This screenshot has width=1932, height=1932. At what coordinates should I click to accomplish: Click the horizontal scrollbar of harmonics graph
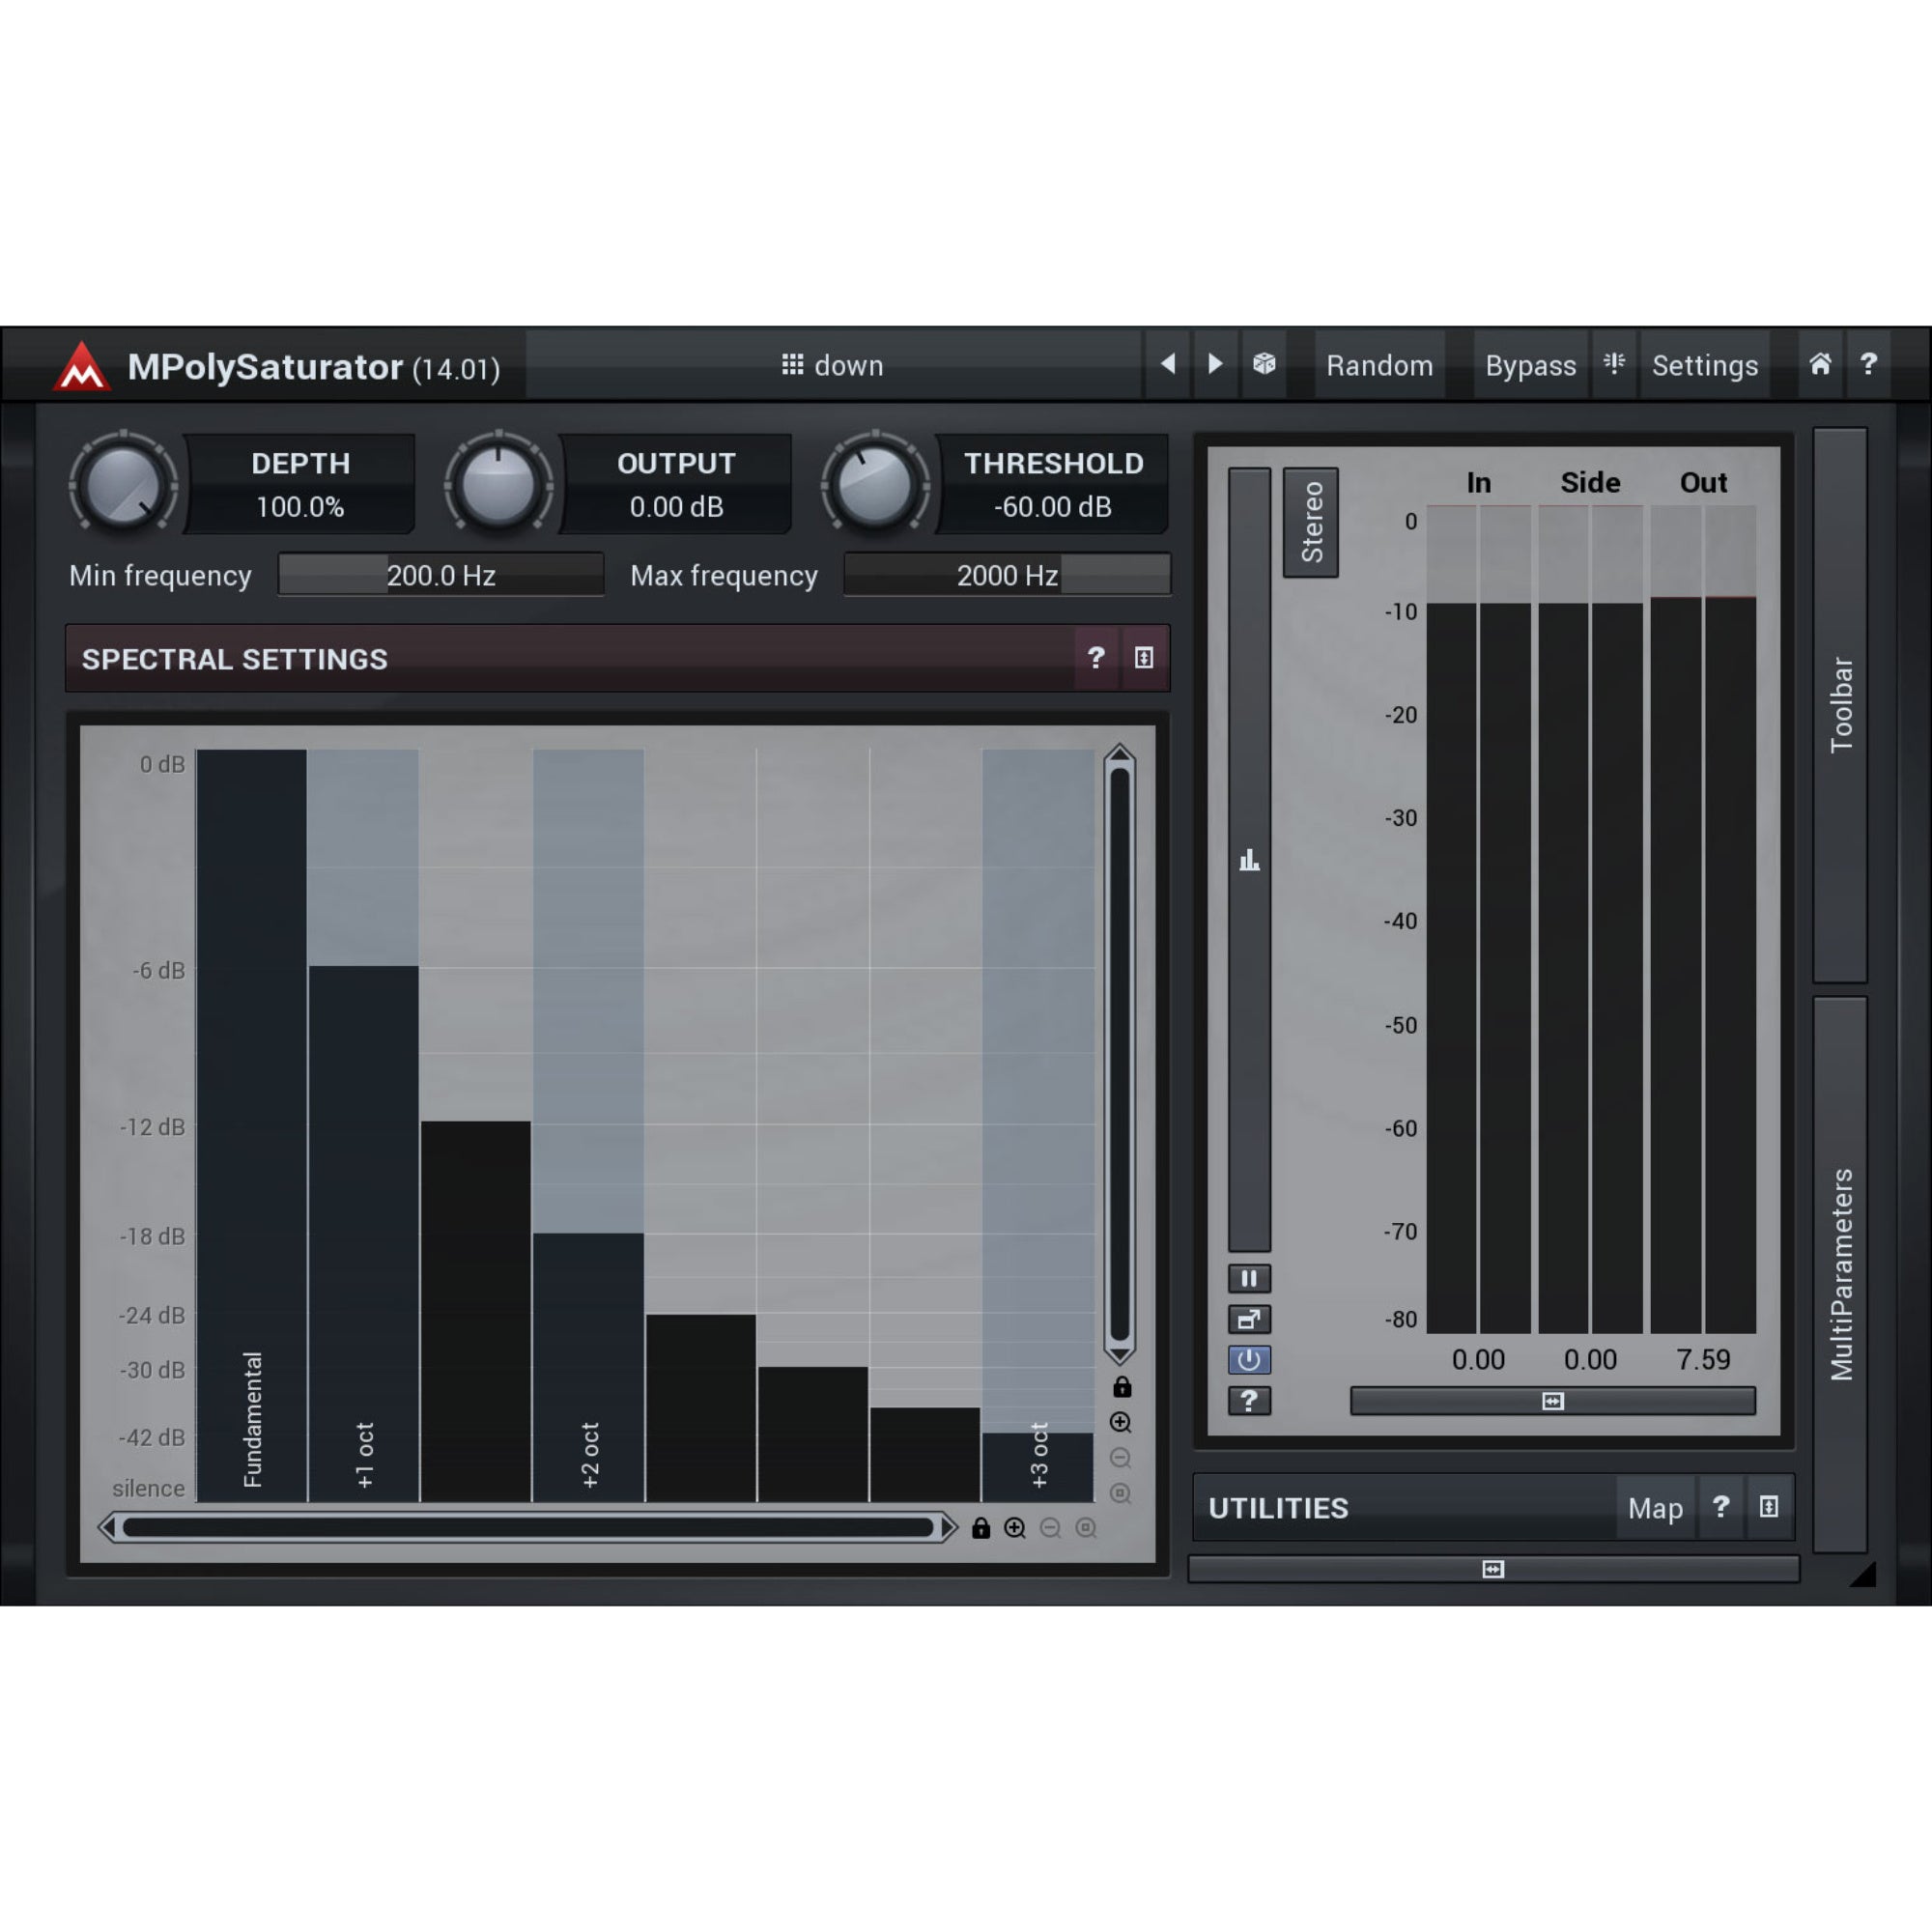pyautogui.click(x=529, y=1528)
